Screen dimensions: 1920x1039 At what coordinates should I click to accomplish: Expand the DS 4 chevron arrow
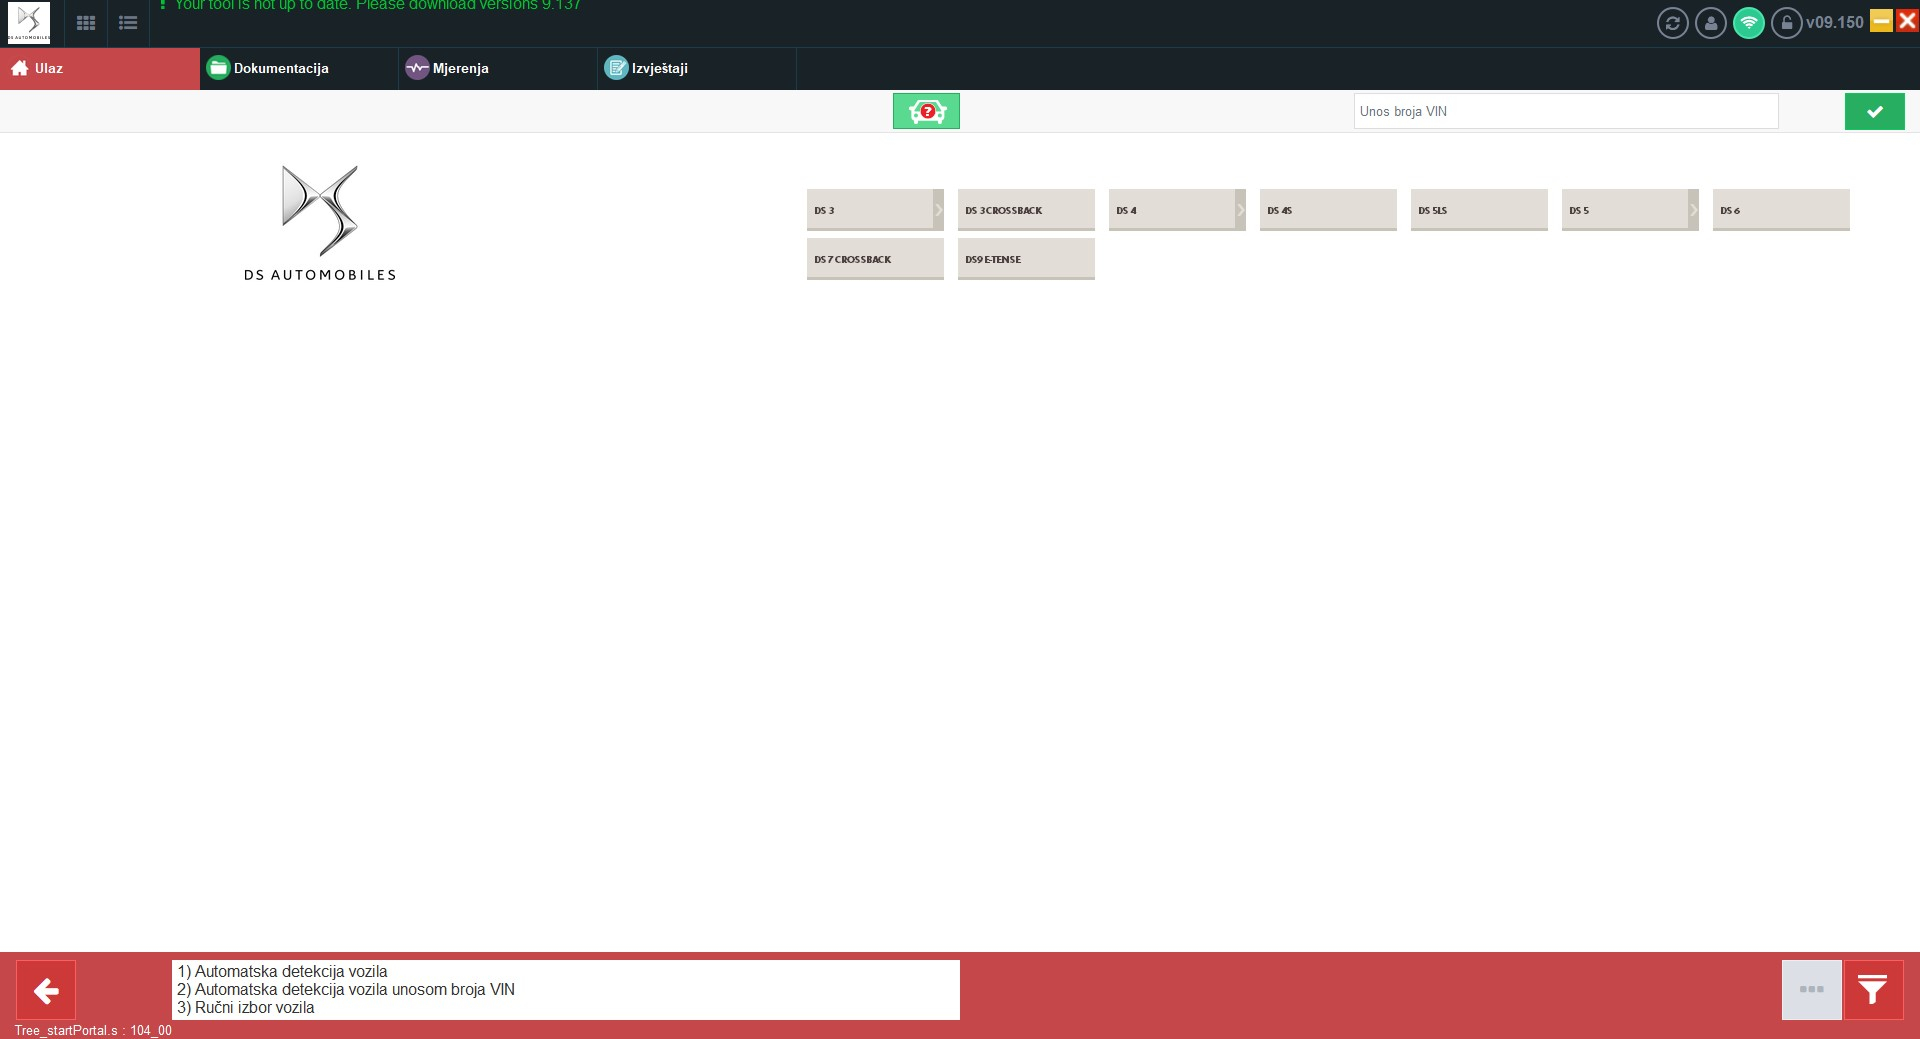click(1240, 210)
